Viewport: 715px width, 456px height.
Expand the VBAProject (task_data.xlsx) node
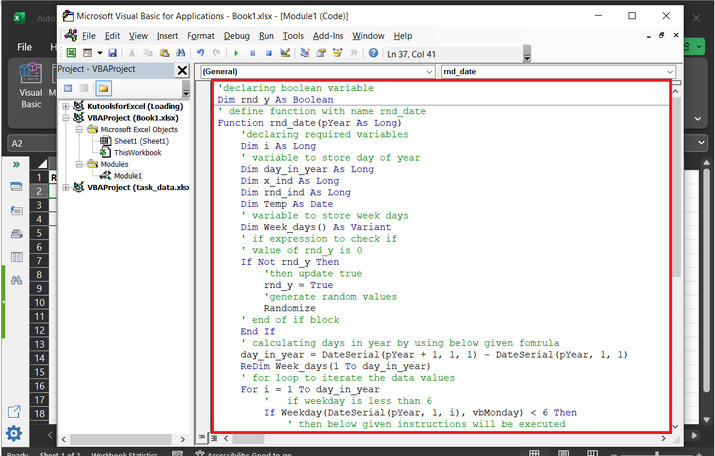pos(66,187)
